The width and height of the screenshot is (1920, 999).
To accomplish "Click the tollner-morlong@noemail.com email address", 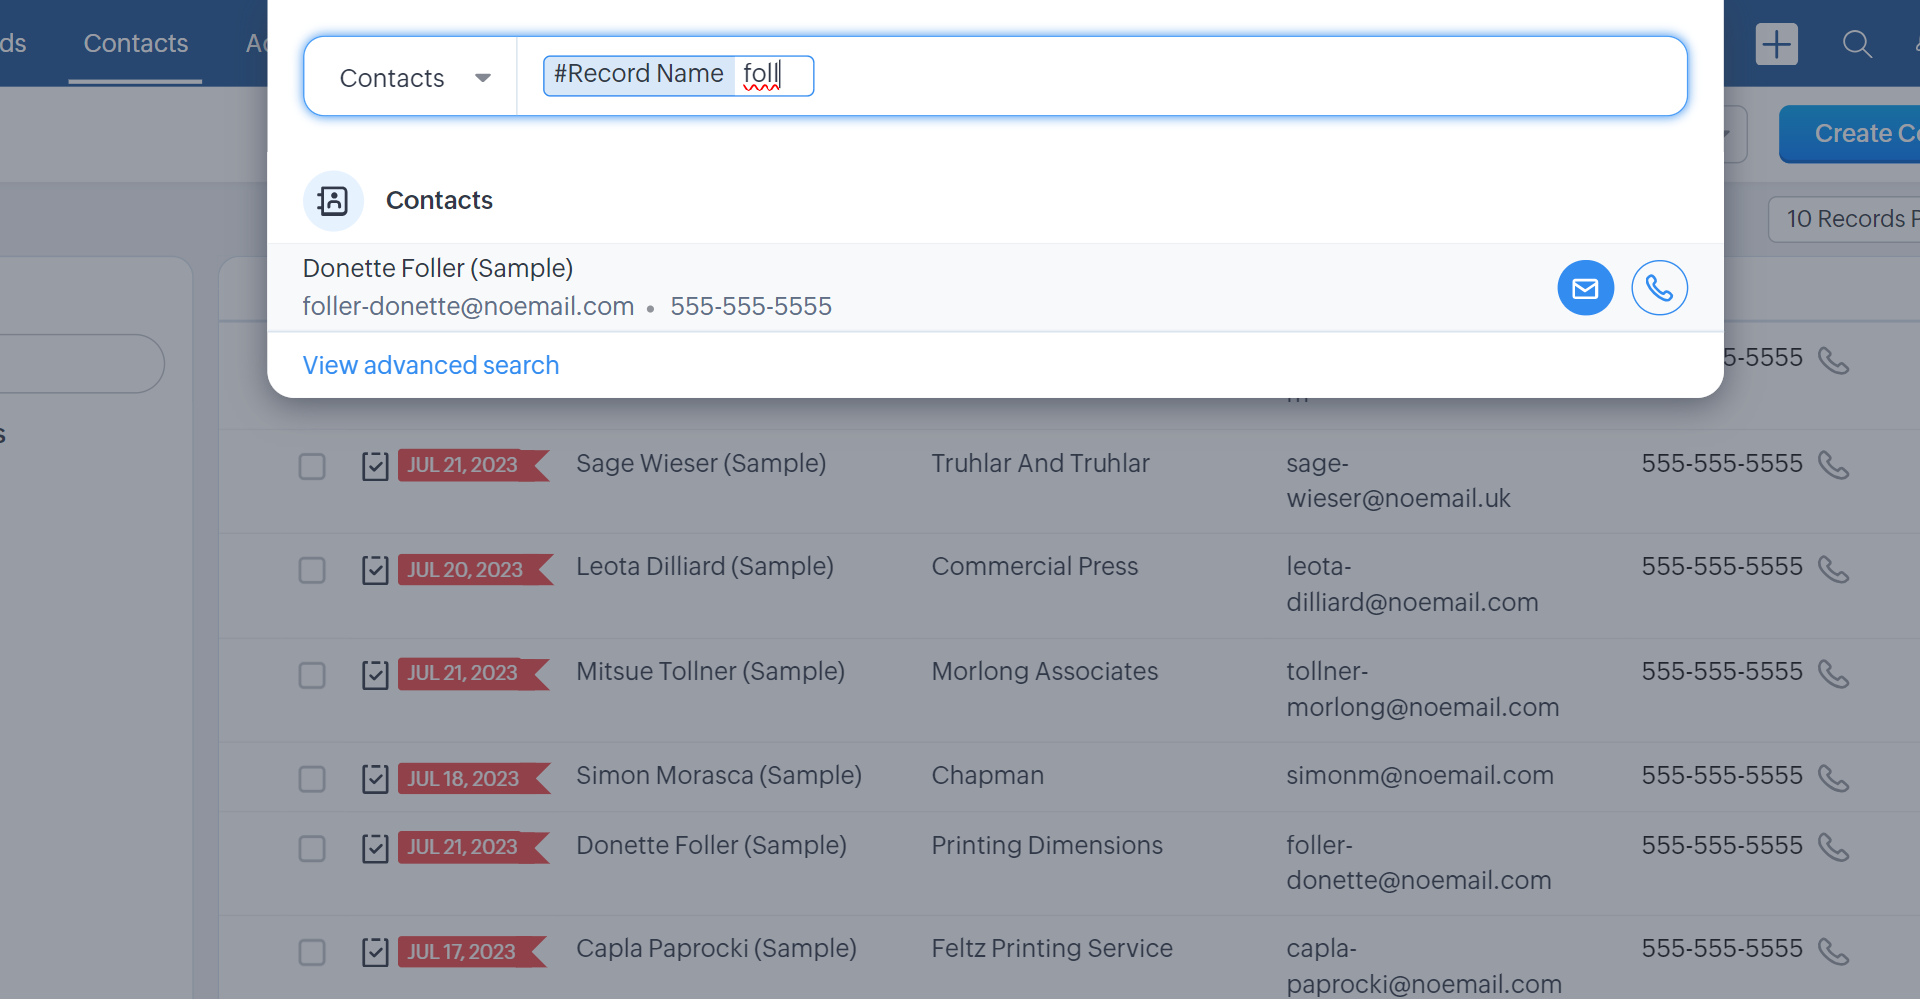I will pyautogui.click(x=1422, y=689).
